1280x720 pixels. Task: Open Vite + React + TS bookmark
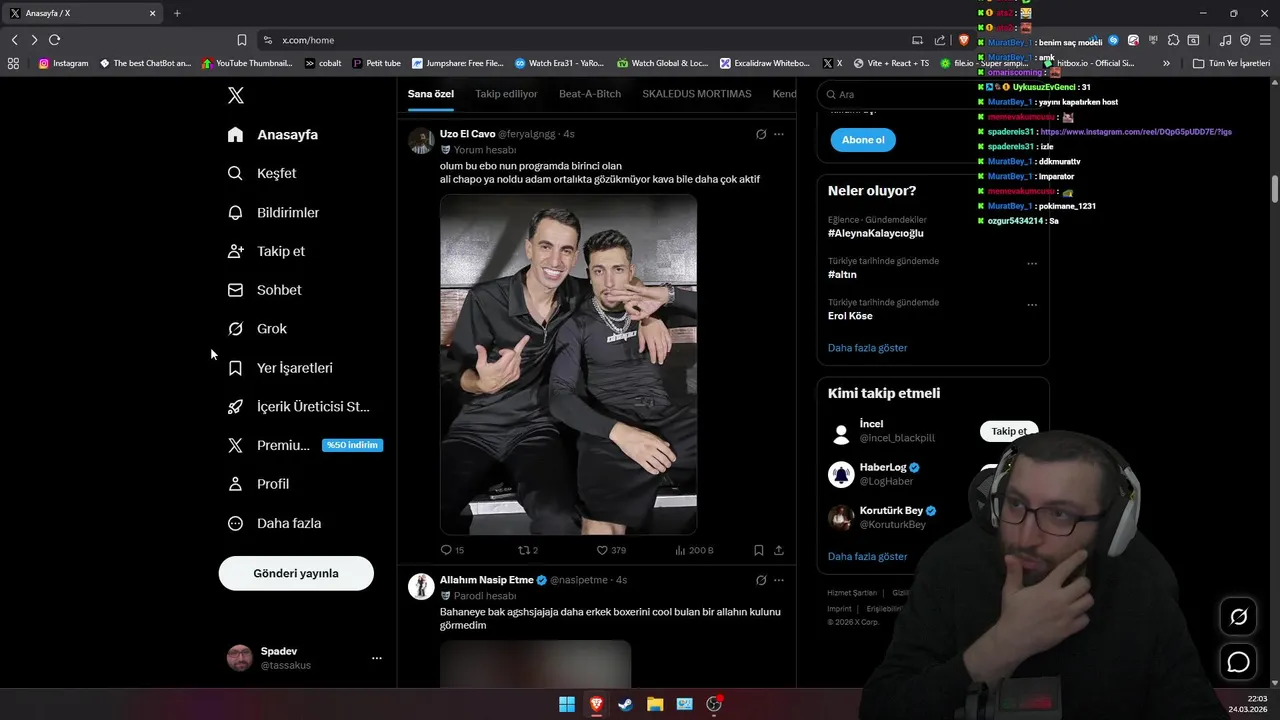pyautogui.click(x=891, y=63)
